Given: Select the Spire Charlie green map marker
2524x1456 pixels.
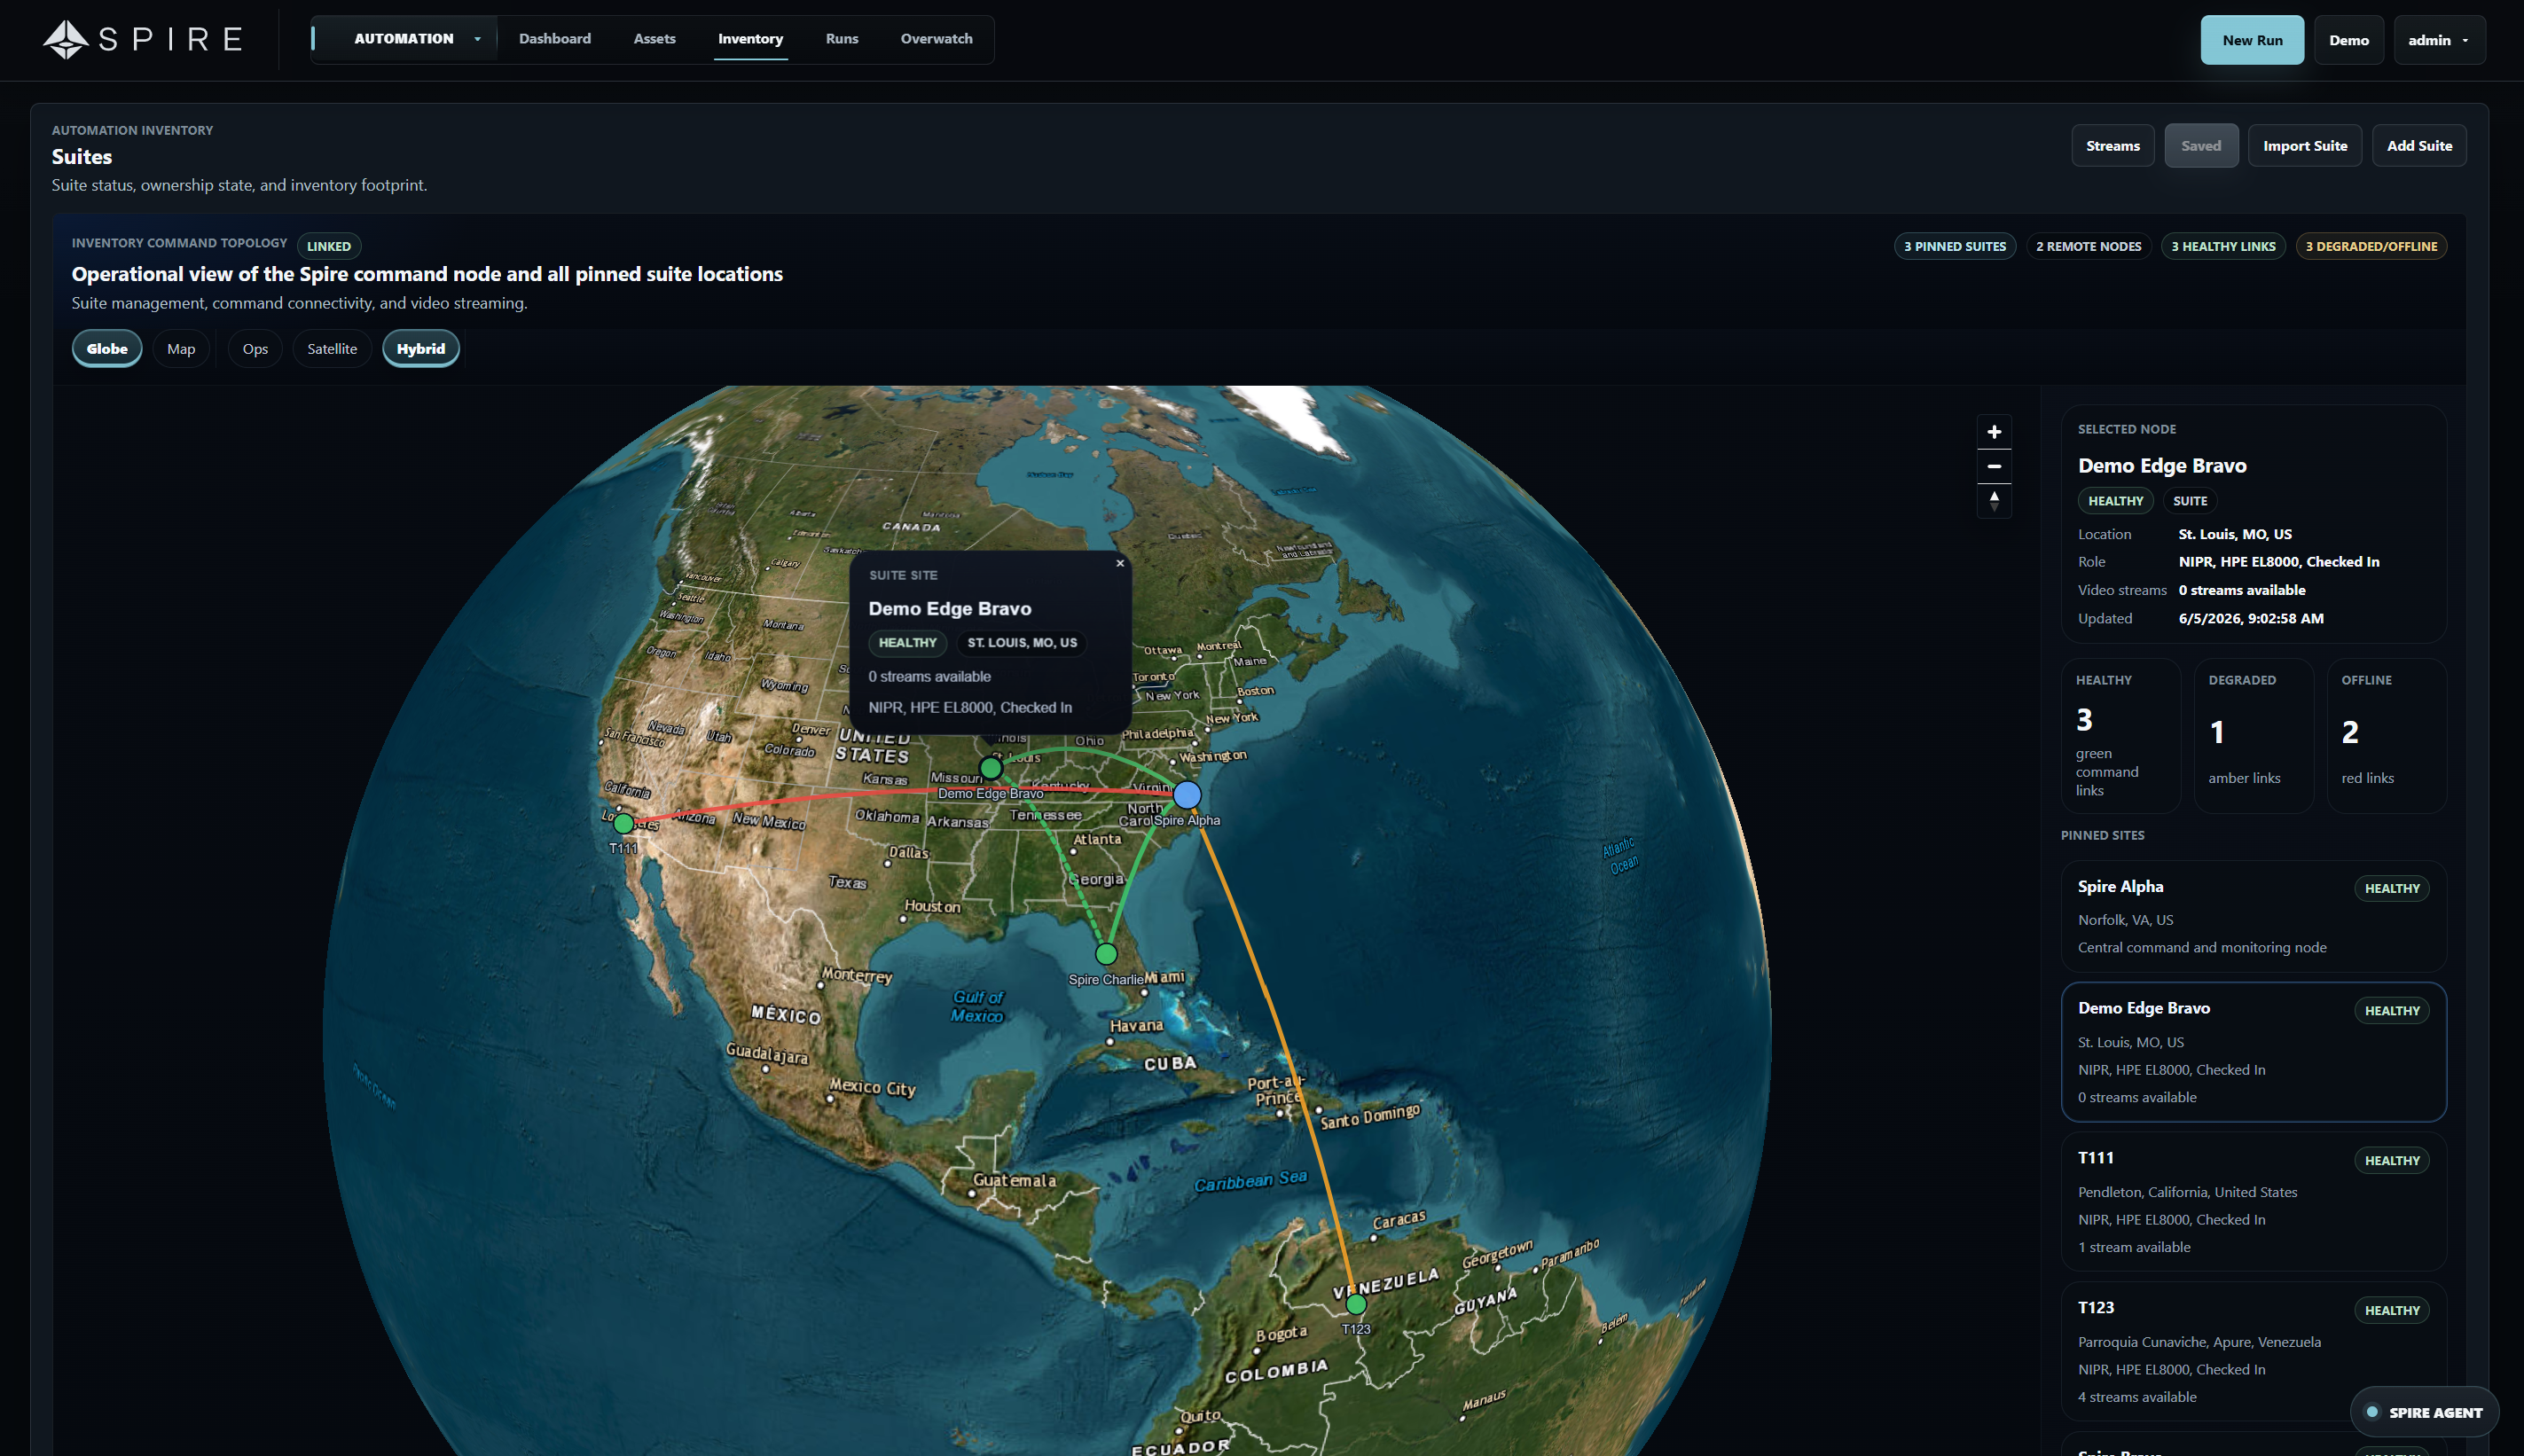Looking at the screenshot, I should pyautogui.click(x=1106, y=953).
